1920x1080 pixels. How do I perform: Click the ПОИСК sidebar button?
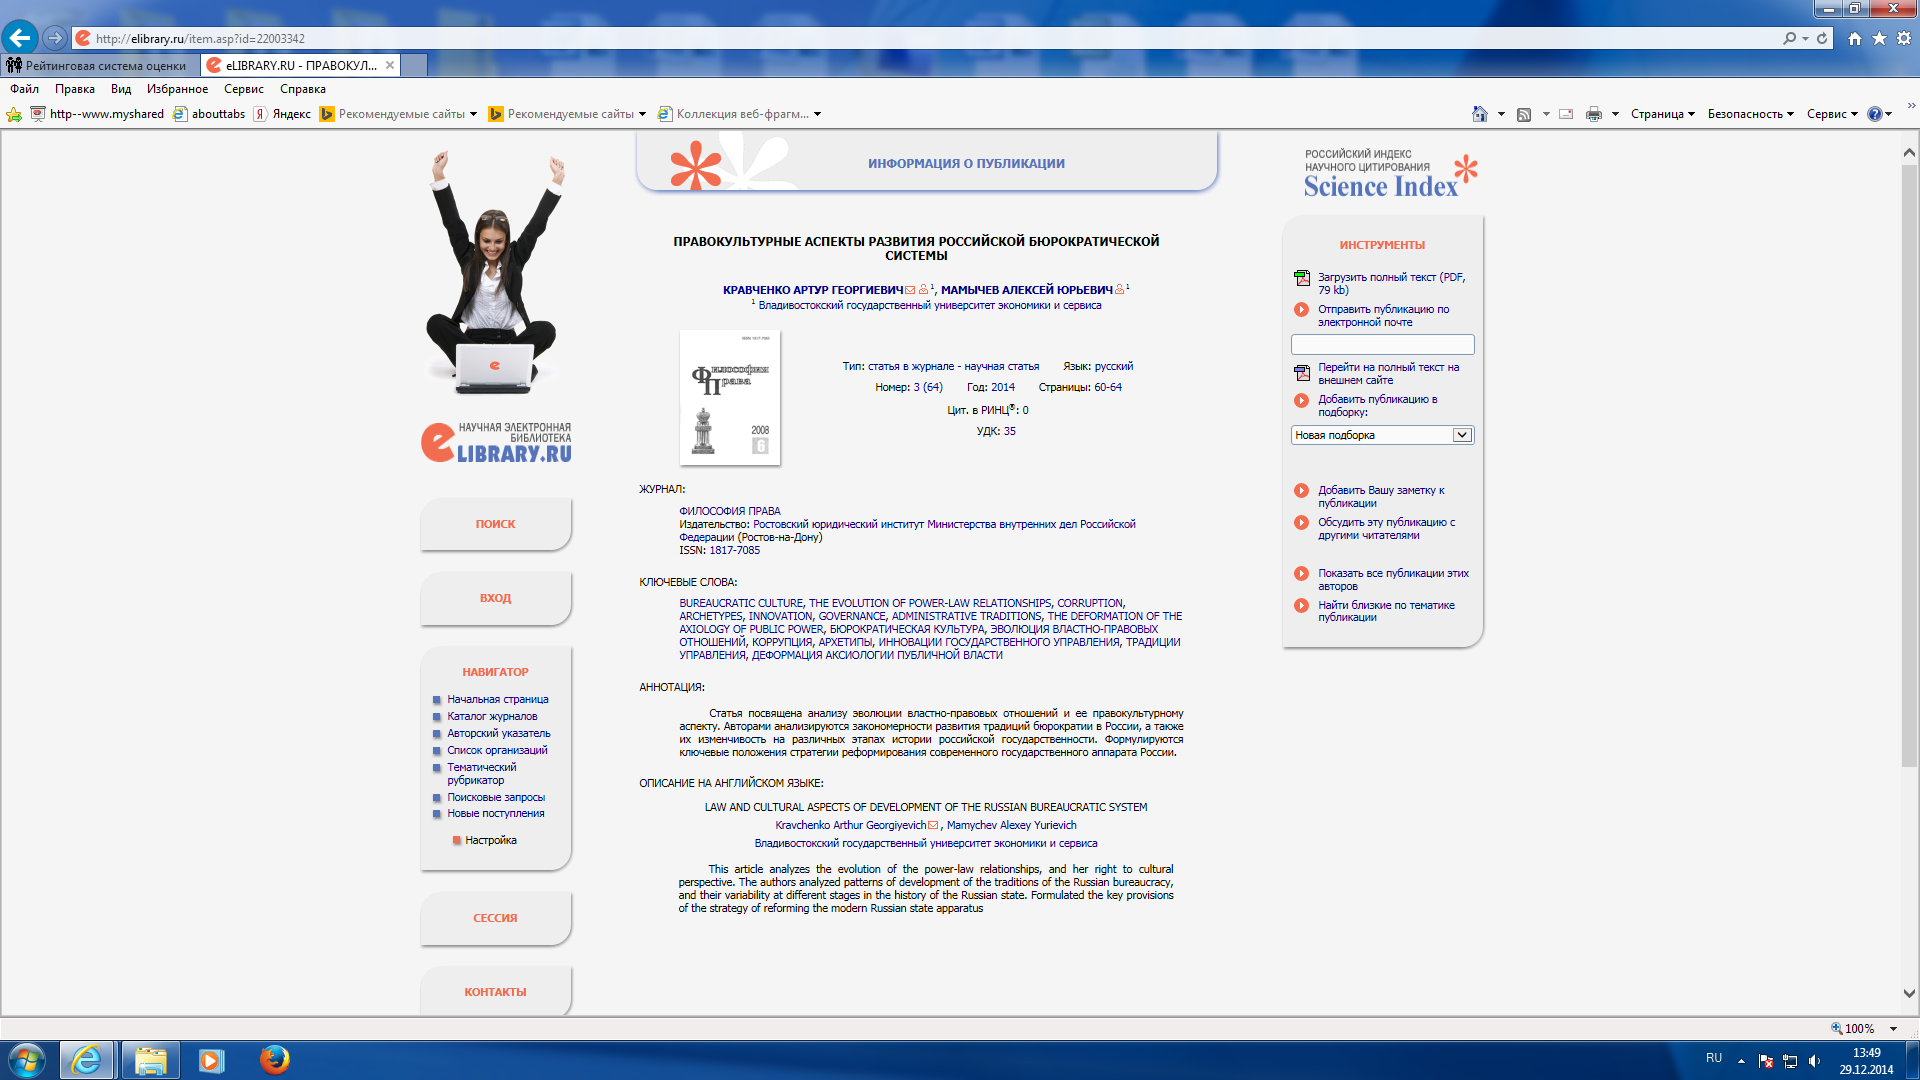pos(495,524)
